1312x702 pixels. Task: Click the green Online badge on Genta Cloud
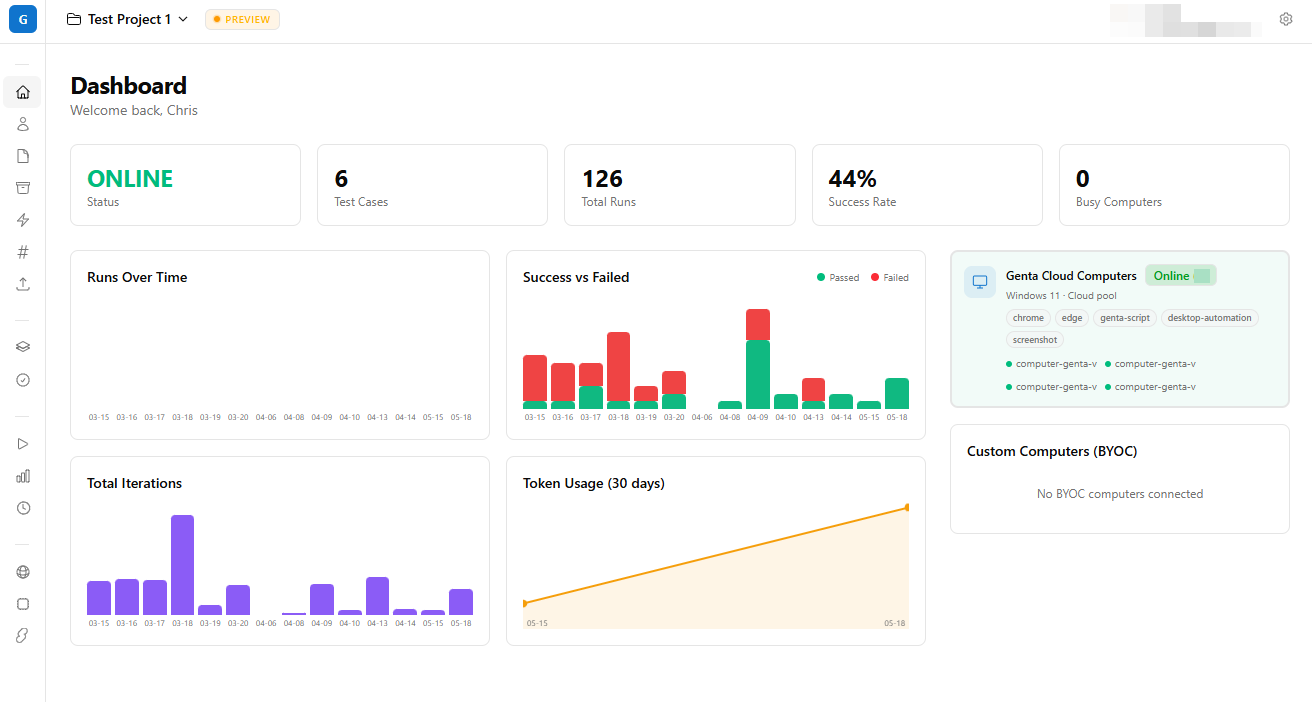(x=1181, y=276)
